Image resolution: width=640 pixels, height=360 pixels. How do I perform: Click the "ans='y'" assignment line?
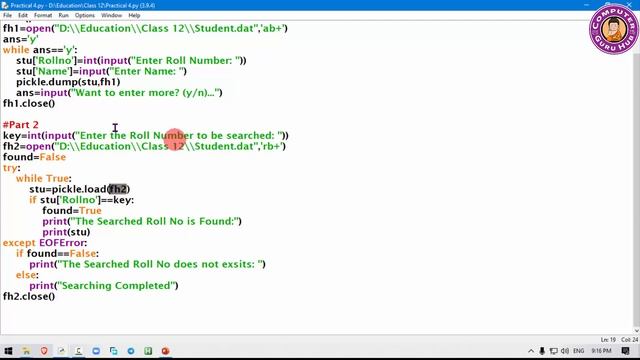(x=20, y=39)
